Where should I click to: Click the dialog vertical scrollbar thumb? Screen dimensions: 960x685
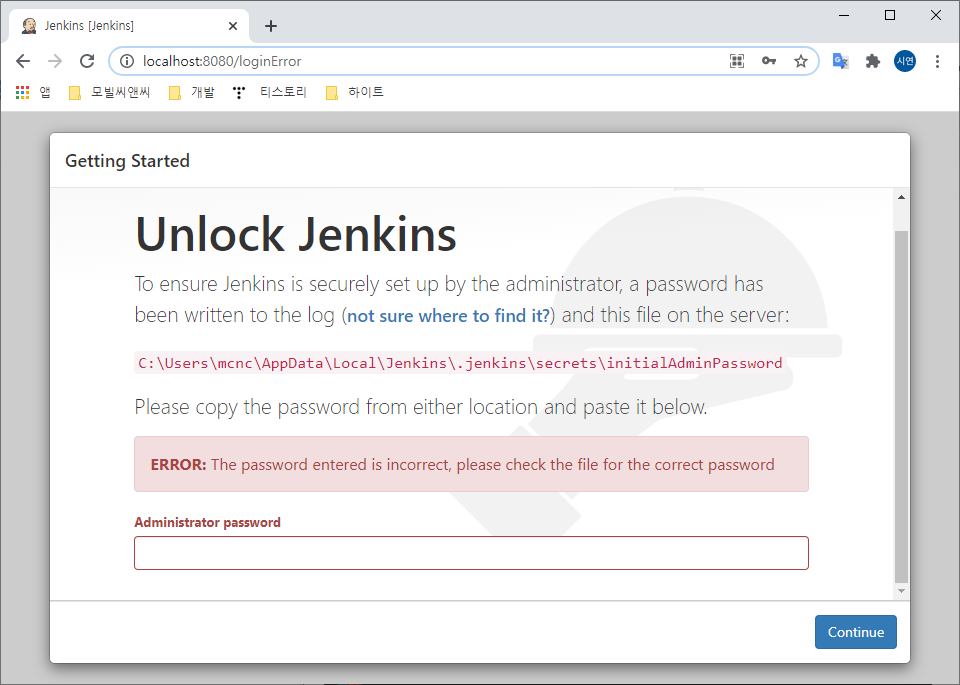click(901, 406)
